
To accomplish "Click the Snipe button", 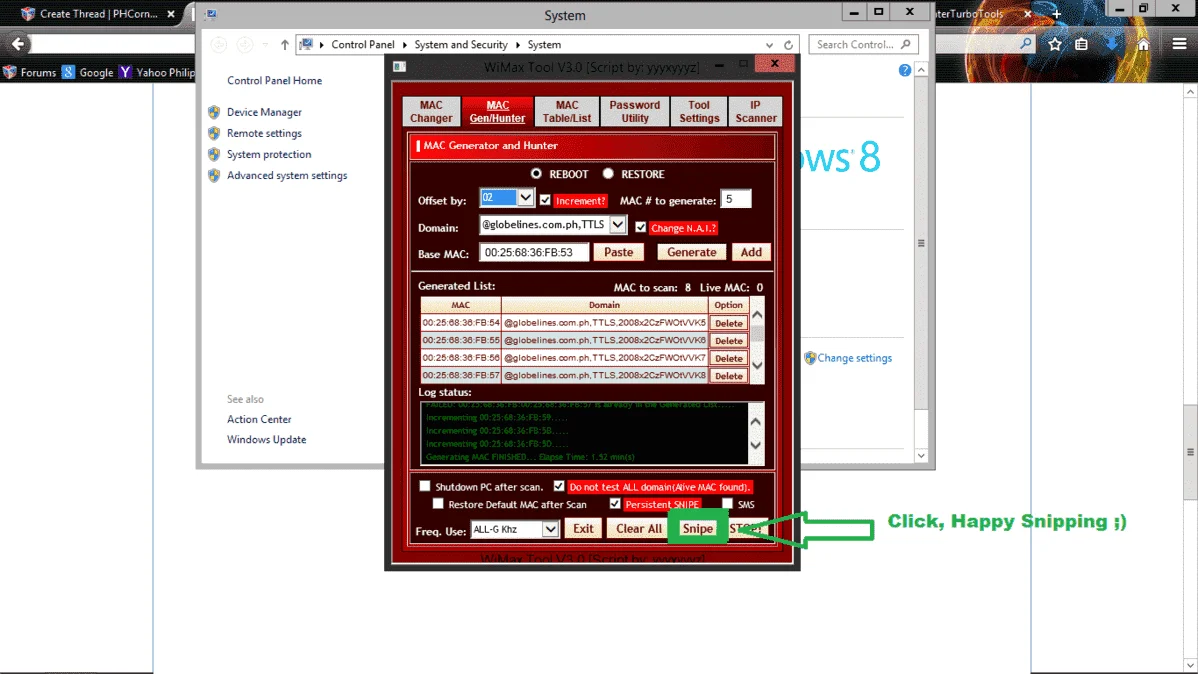I will click(x=698, y=529).
